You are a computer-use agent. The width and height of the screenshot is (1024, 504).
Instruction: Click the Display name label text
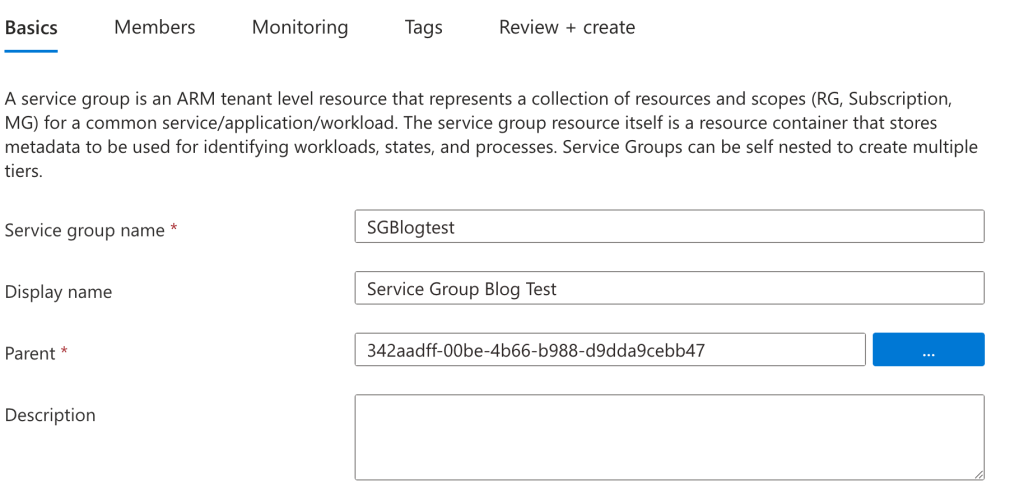[x=58, y=292]
